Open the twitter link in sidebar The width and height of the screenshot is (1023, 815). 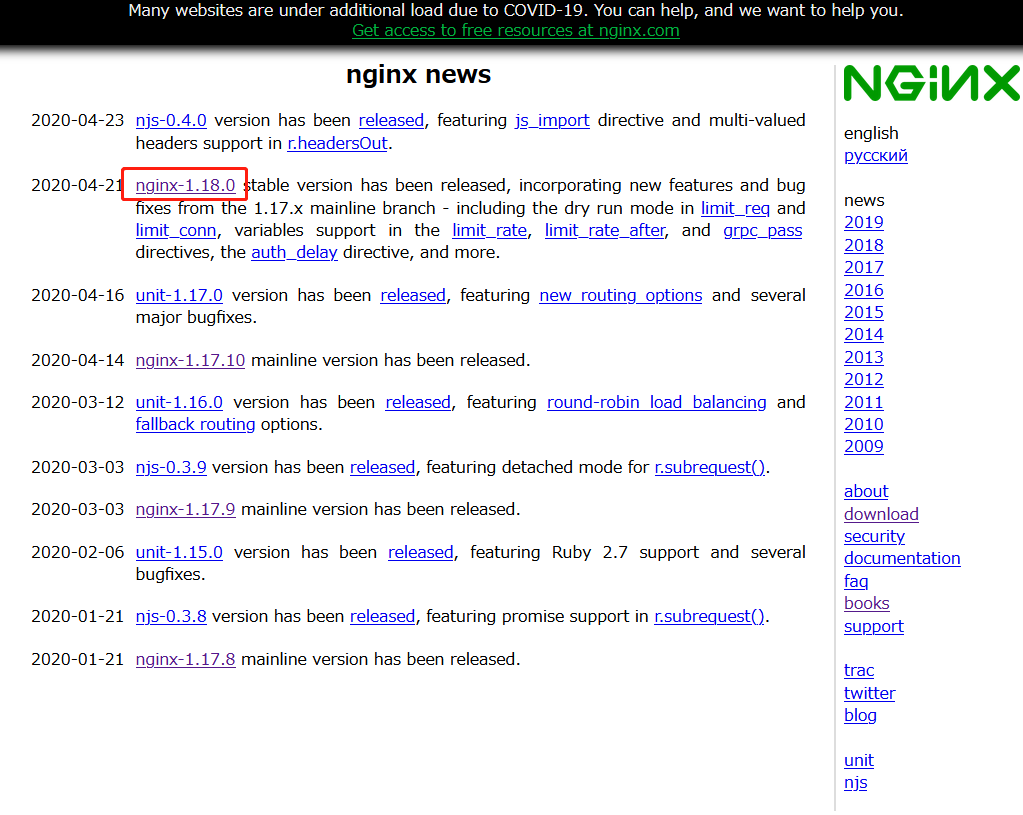pyautogui.click(x=869, y=693)
